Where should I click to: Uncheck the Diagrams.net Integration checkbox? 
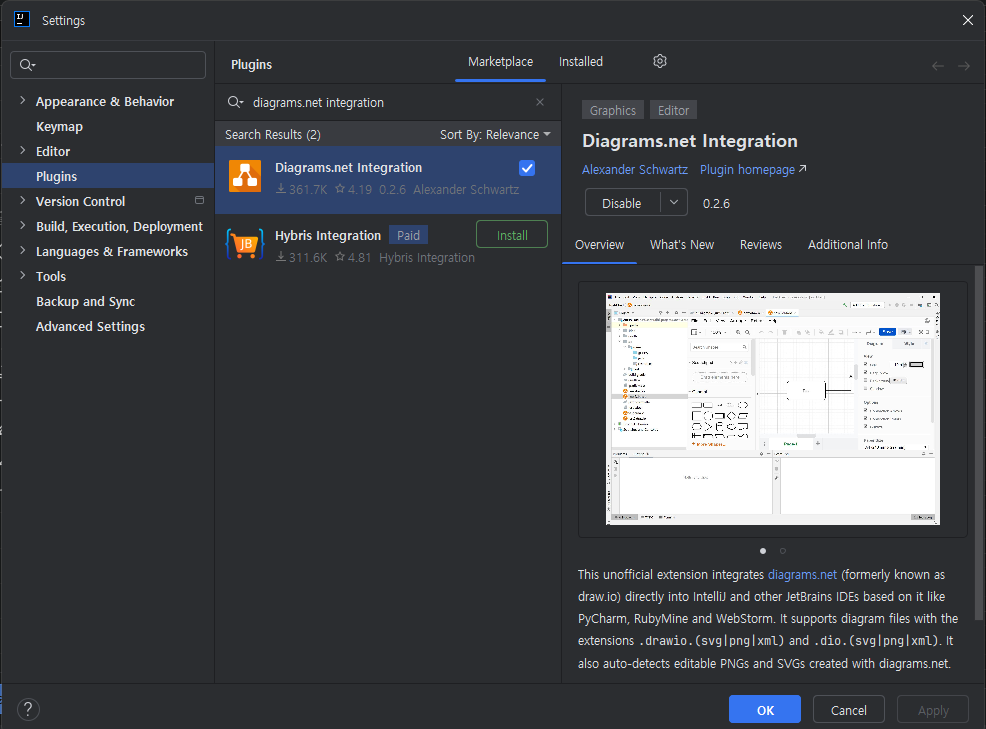pyautogui.click(x=527, y=168)
